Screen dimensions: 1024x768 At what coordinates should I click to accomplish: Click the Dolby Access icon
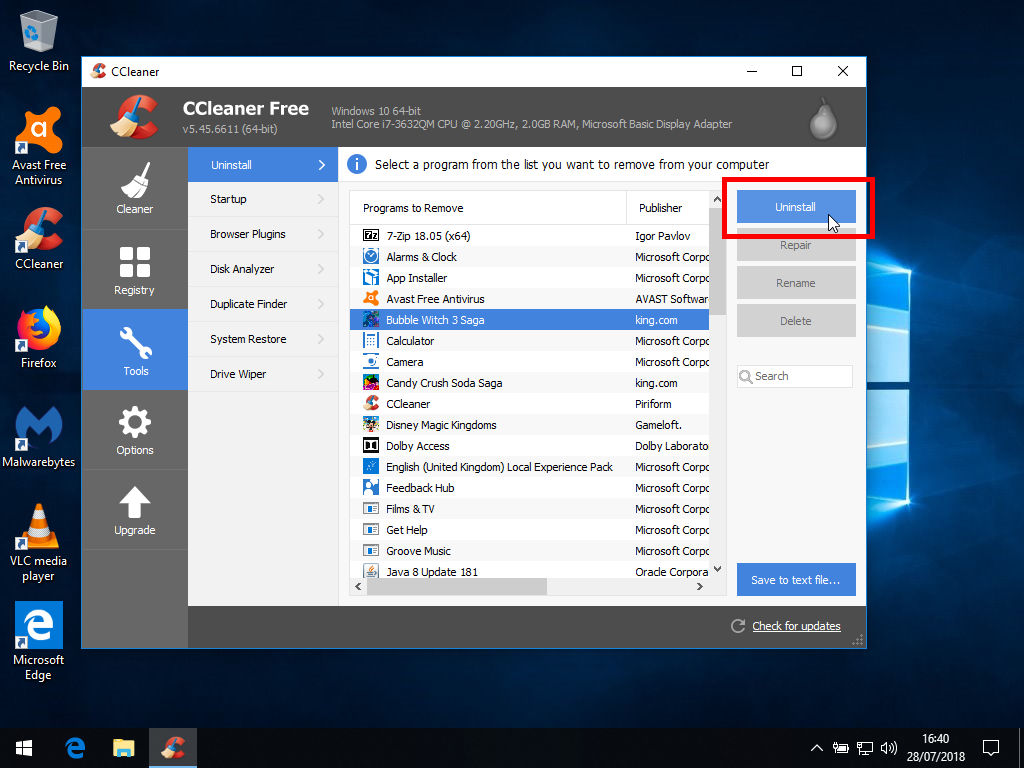(371, 445)
